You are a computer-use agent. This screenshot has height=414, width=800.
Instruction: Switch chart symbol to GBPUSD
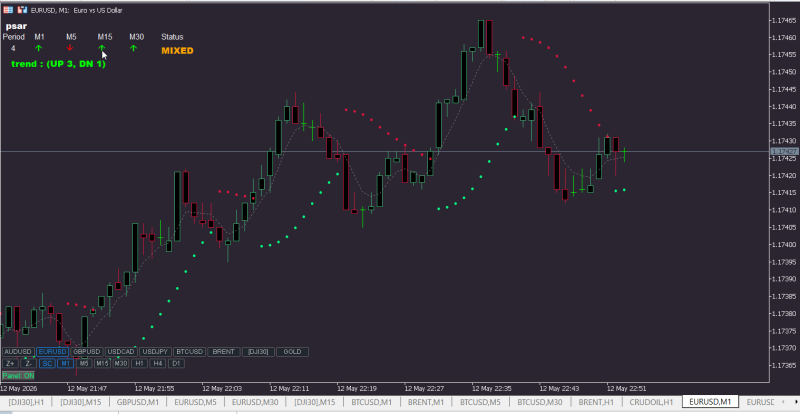click(x=87, y=352)
